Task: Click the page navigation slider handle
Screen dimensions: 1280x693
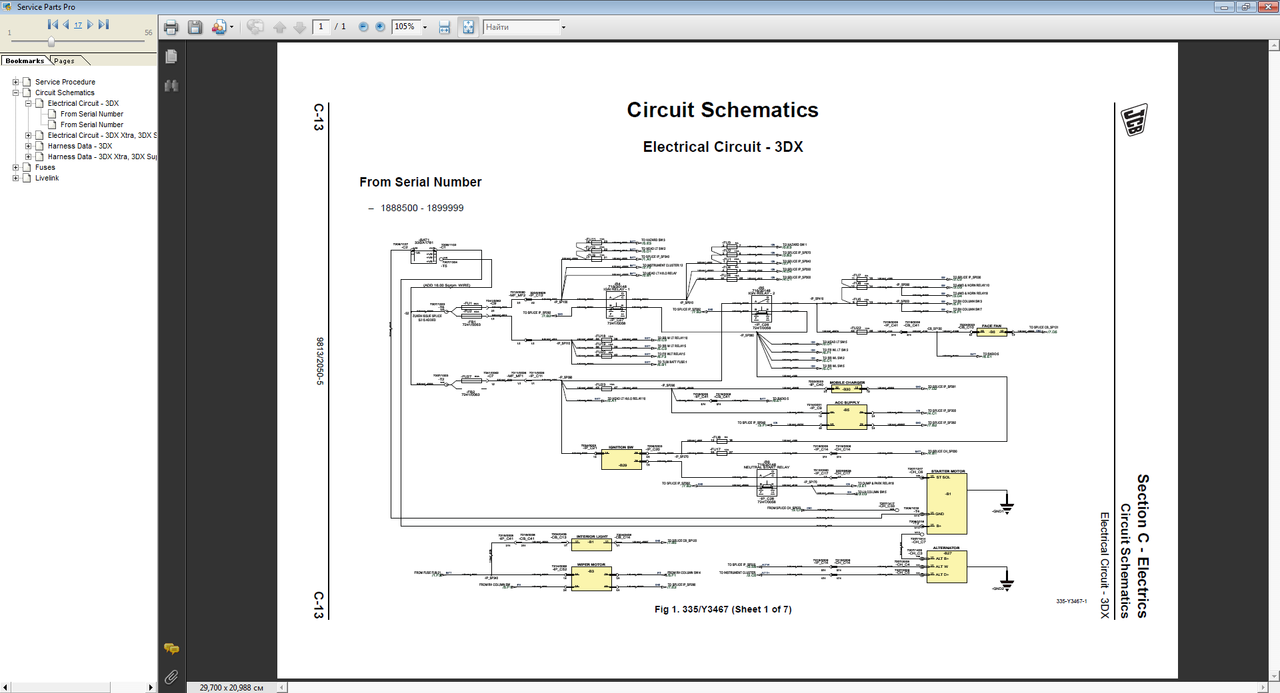Action: point(52,41)
